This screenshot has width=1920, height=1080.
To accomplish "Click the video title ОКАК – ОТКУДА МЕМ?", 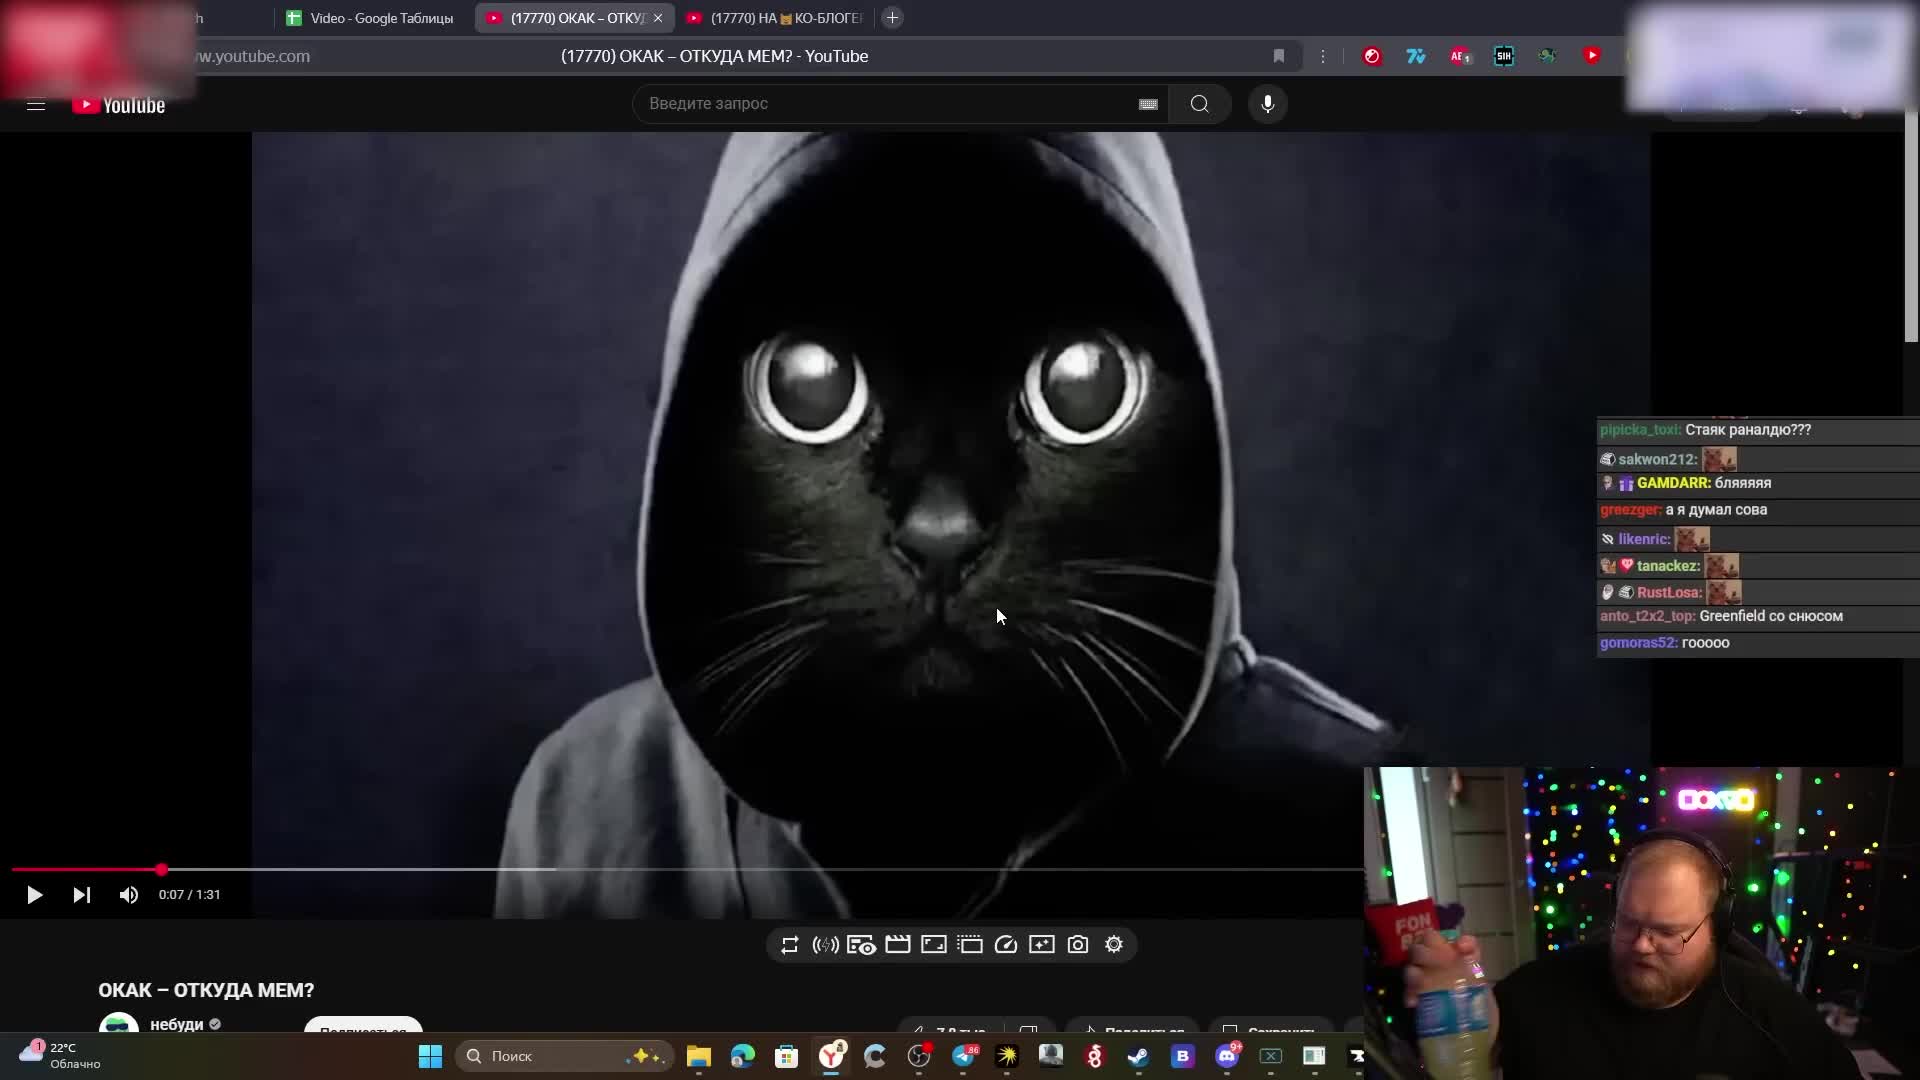I will coord(206,990).
